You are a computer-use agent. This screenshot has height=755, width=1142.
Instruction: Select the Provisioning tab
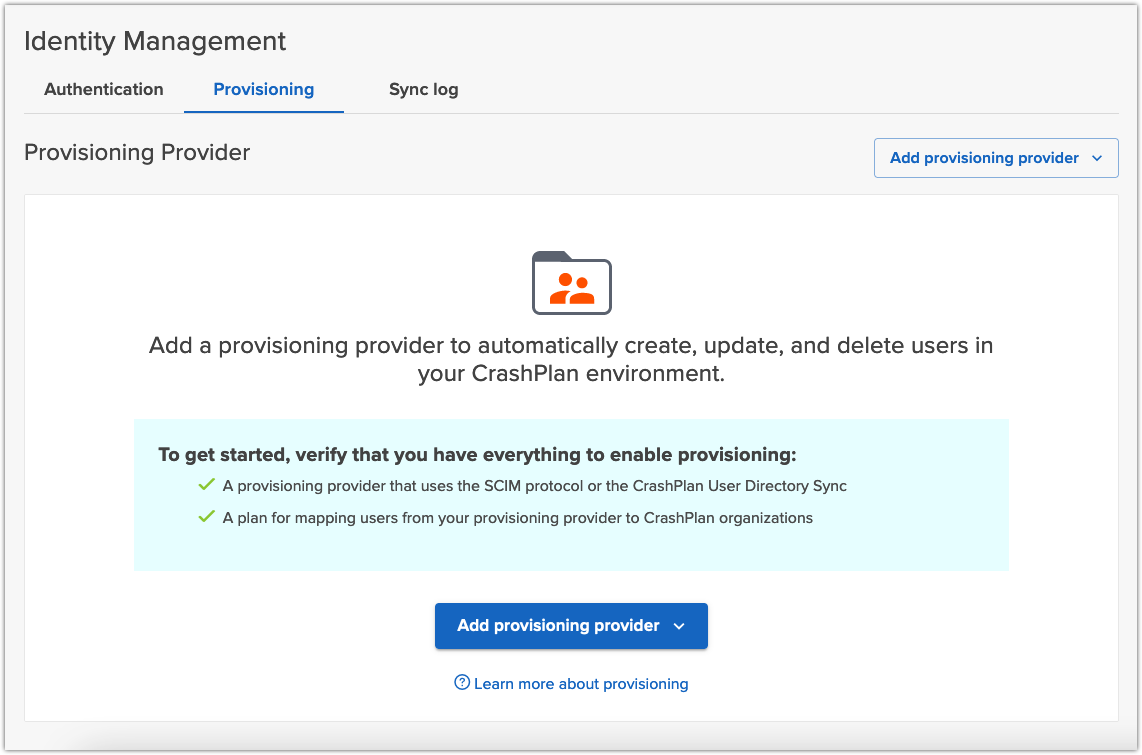(x=263, y=89)
